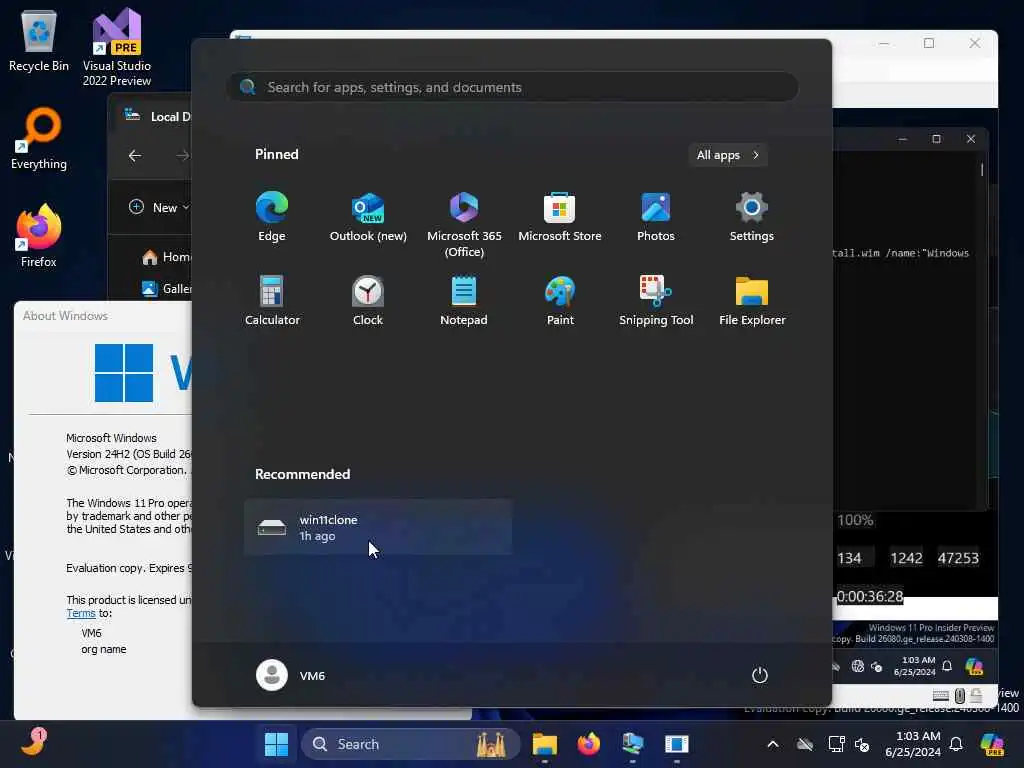Open the notification bell on taskbar
Viewport: 1024px width, 768px height.
pos(956,744)
